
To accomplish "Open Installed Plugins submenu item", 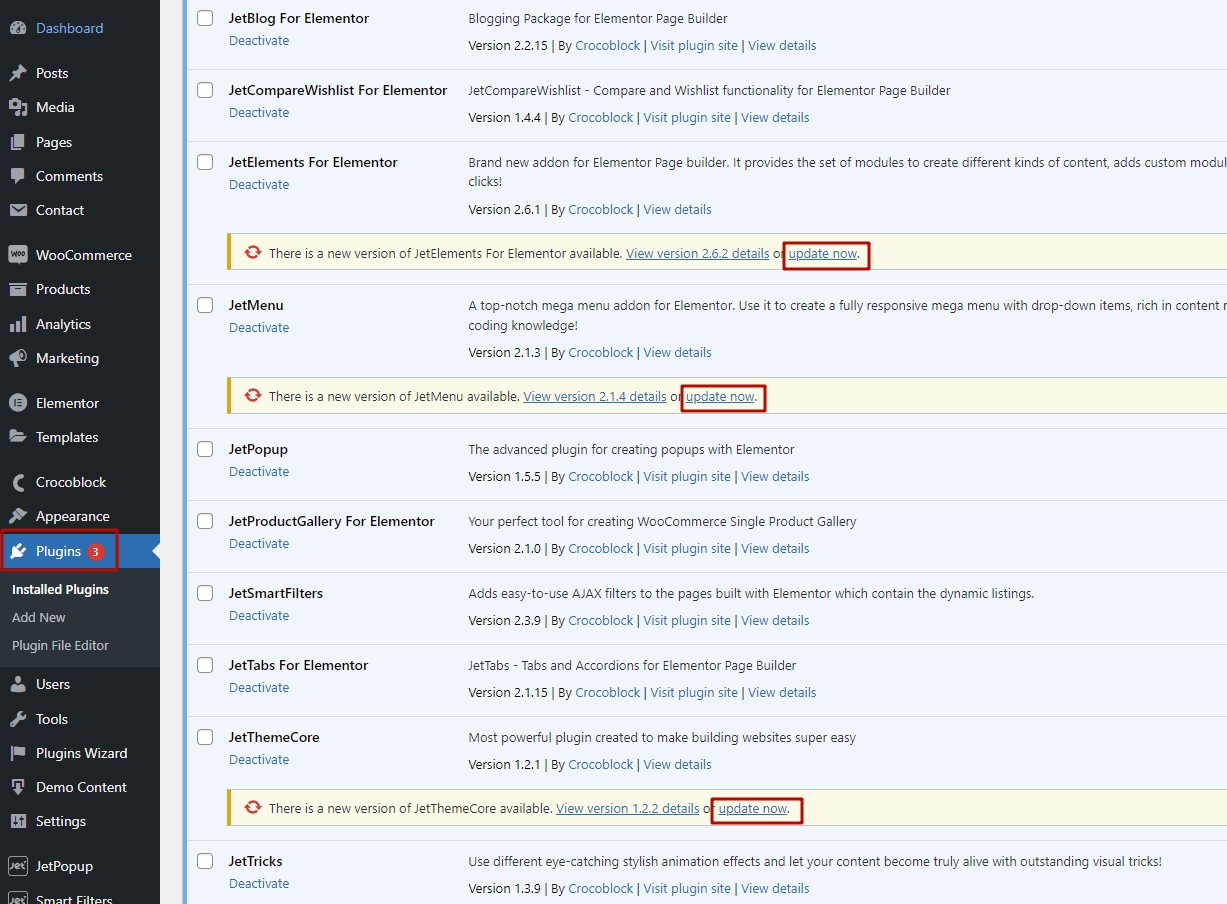I will [59, 589].
